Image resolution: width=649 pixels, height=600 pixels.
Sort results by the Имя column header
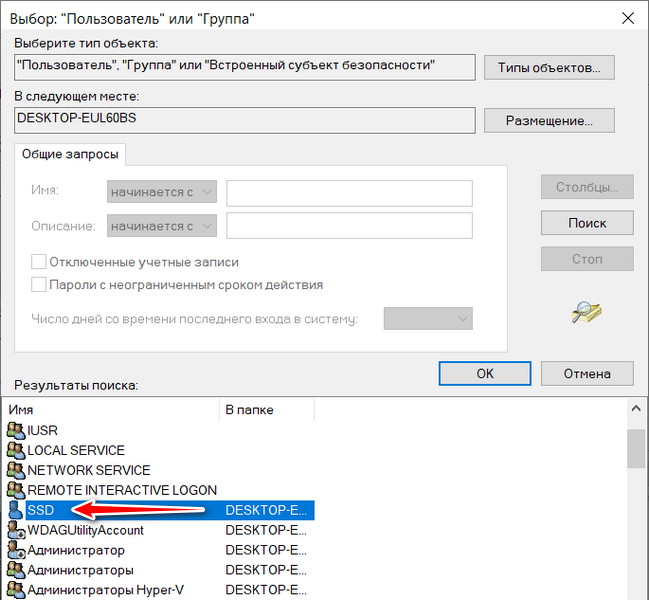click(x=112, y=410)
